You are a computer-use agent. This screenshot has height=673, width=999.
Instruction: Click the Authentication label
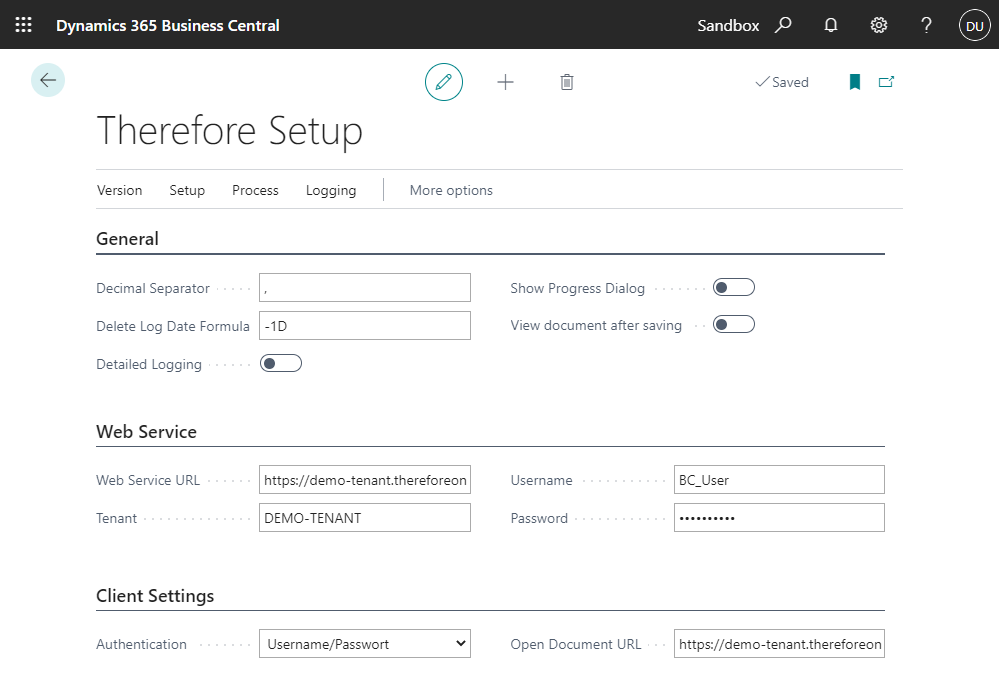coord(141,644)
